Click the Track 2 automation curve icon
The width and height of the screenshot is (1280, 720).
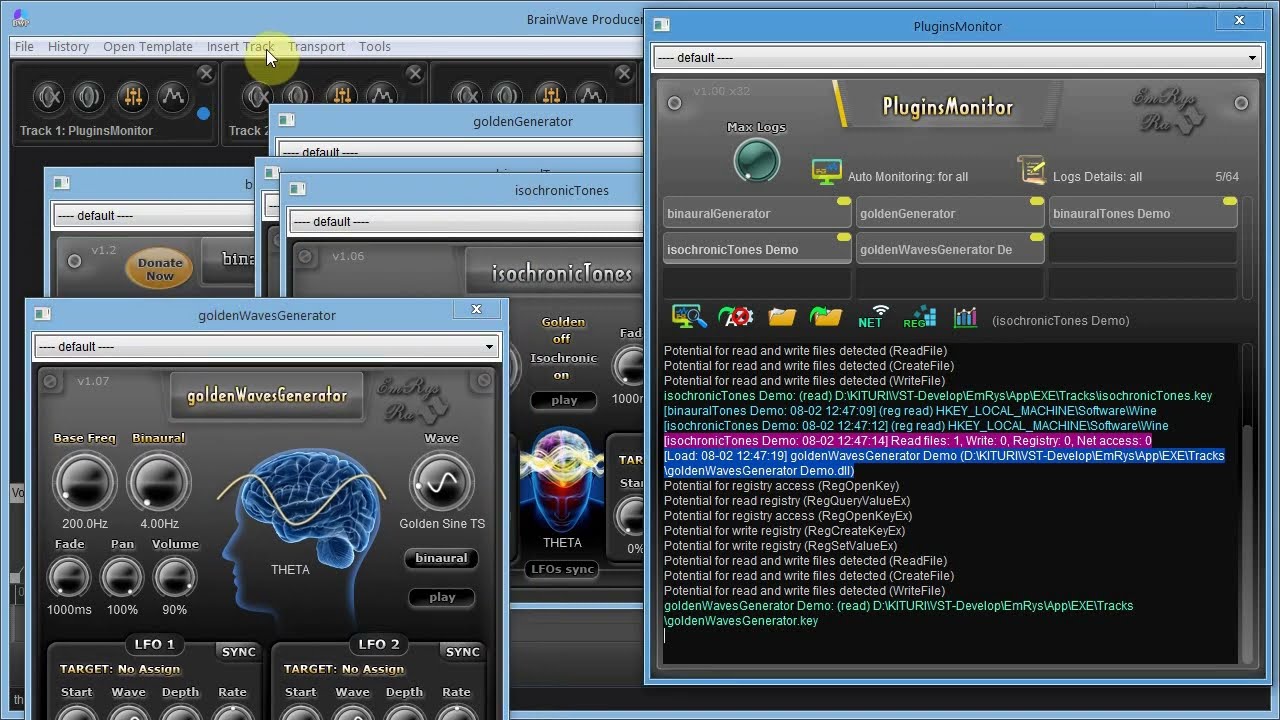click(x=382, y=96)
